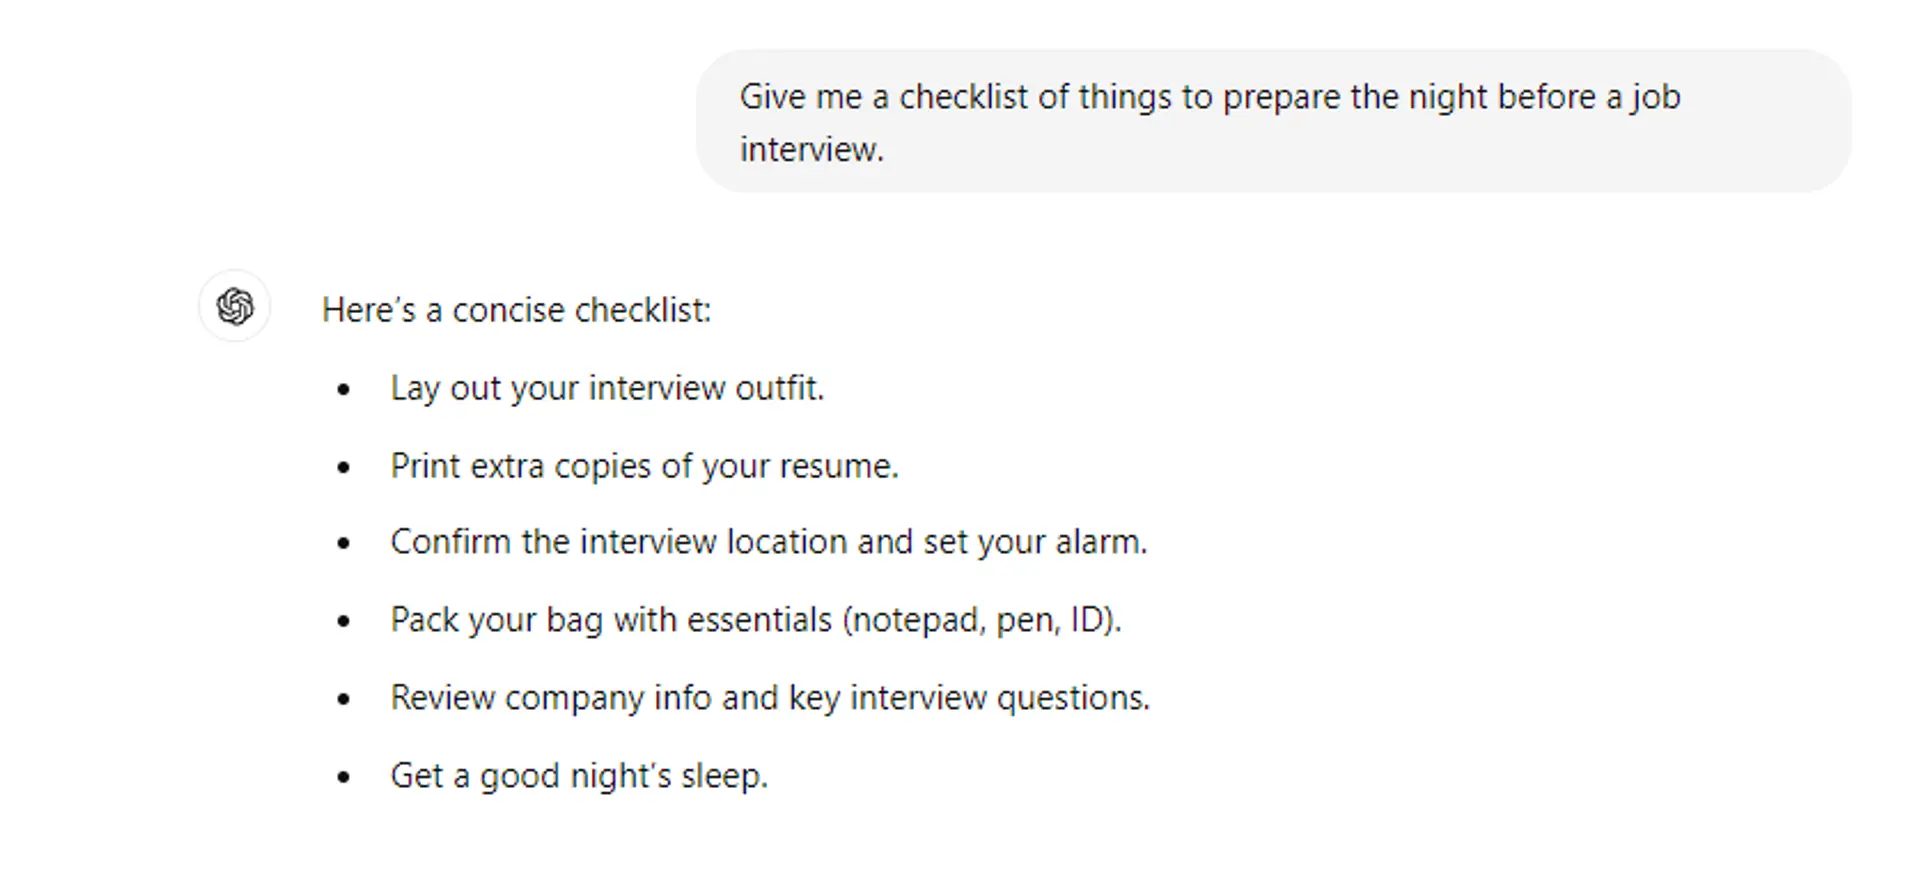The width and height of the screenshot is (1920, 881).
Task: Click "Print extra copies of your resume" text
Action: (644, 466)
